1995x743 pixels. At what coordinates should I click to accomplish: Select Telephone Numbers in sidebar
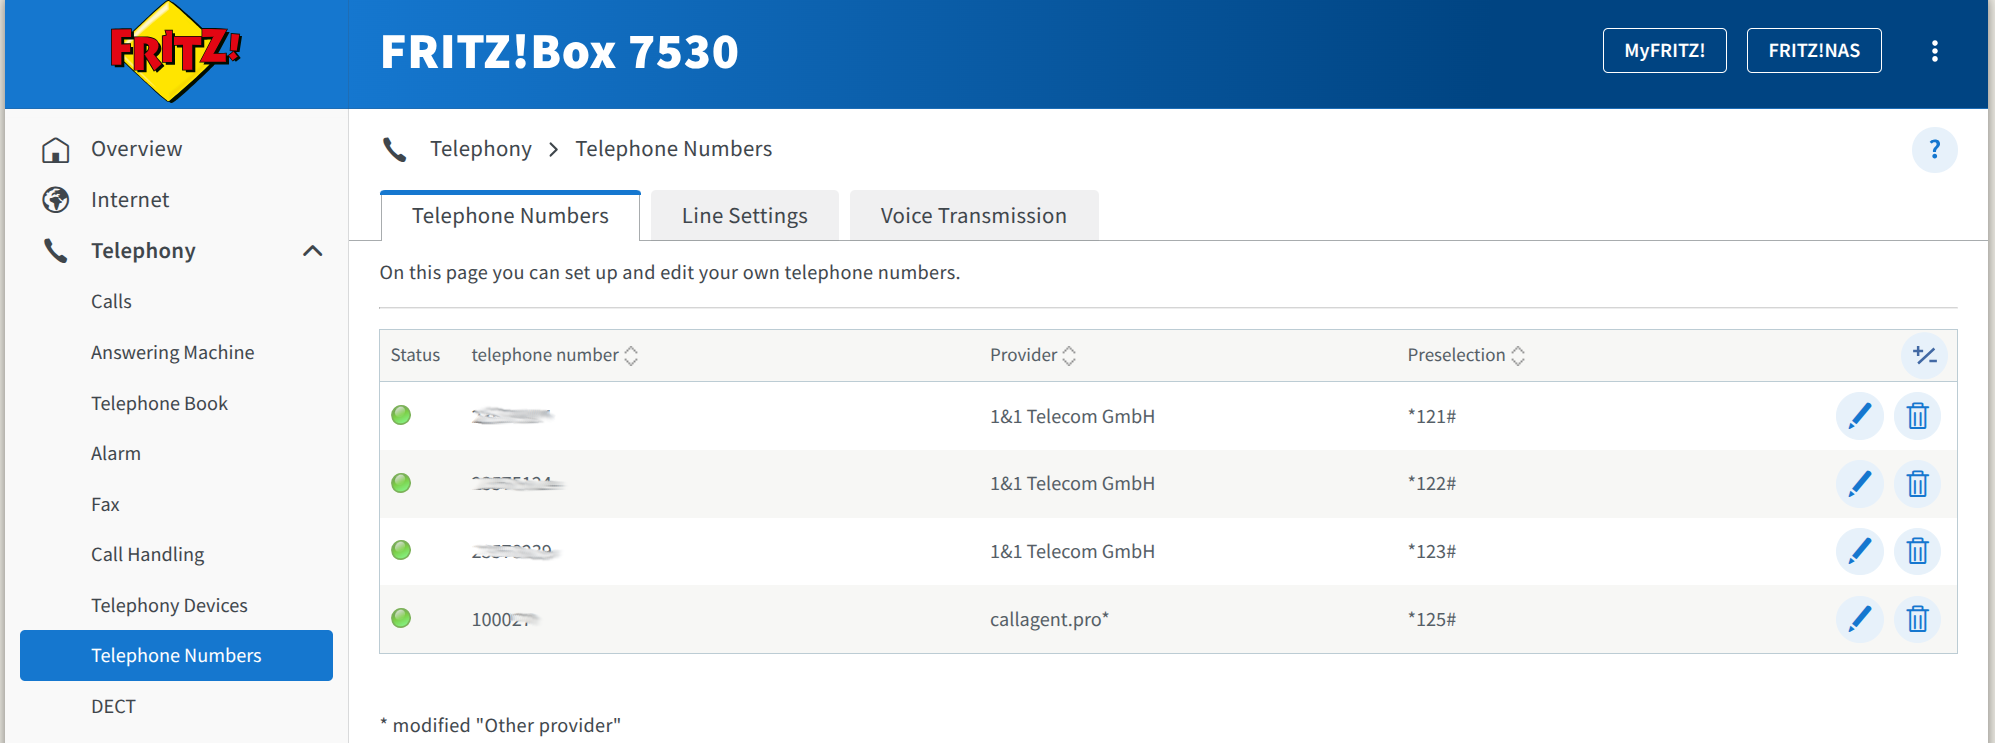176,656
